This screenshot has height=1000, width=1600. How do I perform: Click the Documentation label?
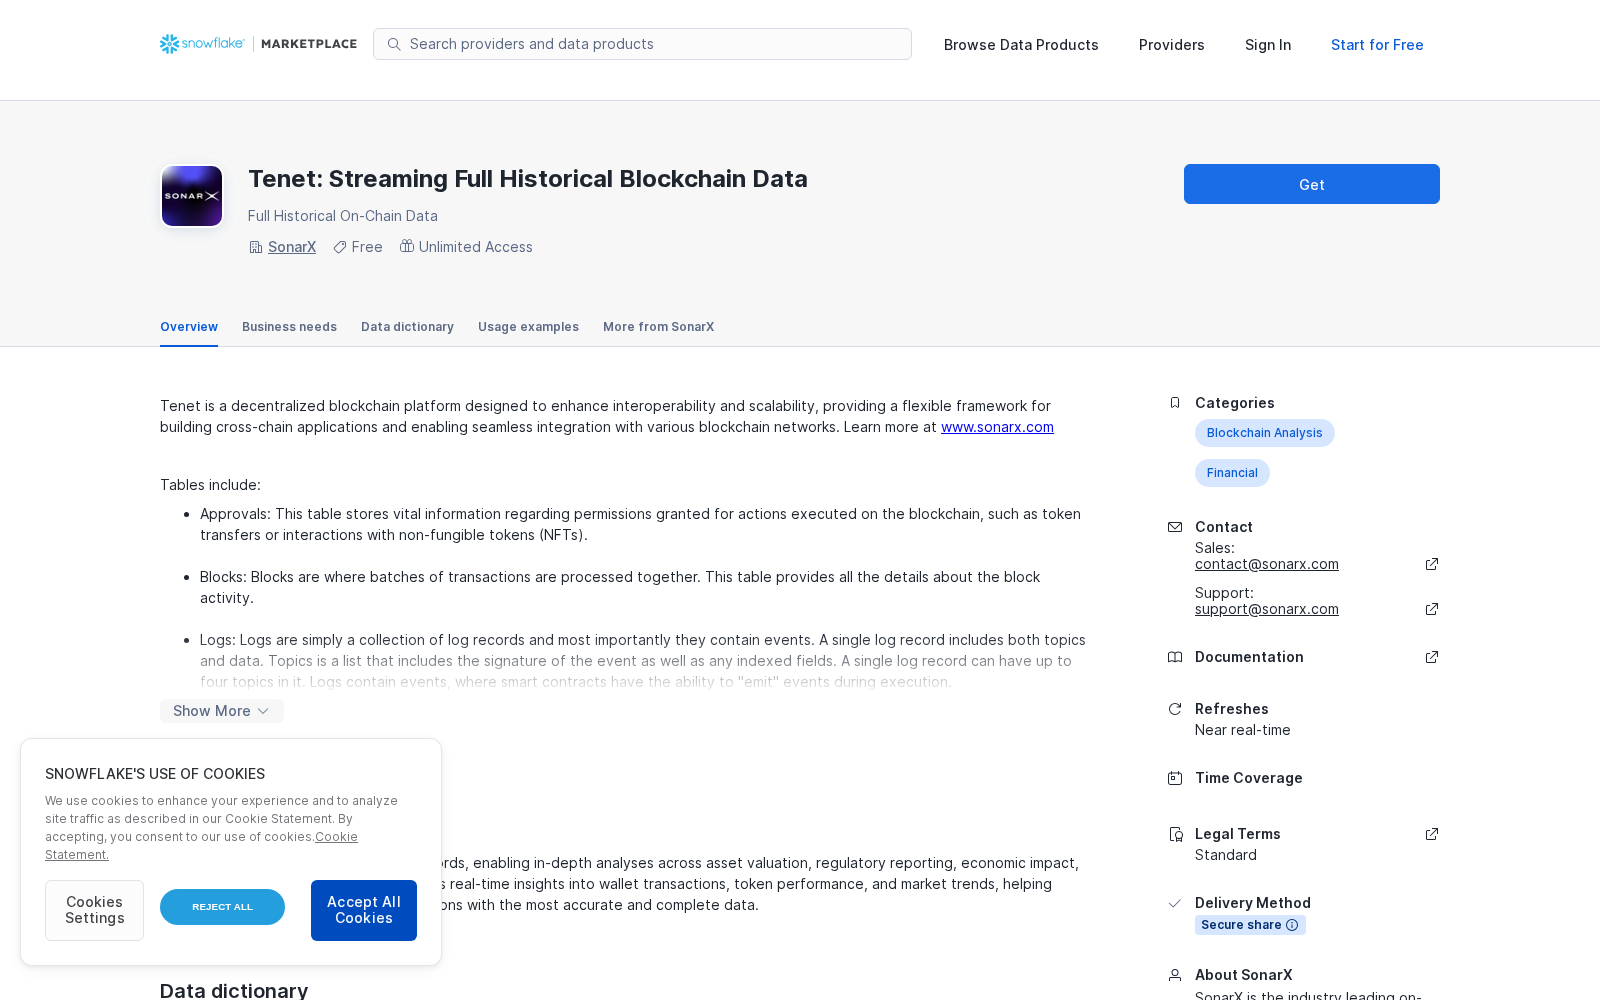coord(1249,657)
